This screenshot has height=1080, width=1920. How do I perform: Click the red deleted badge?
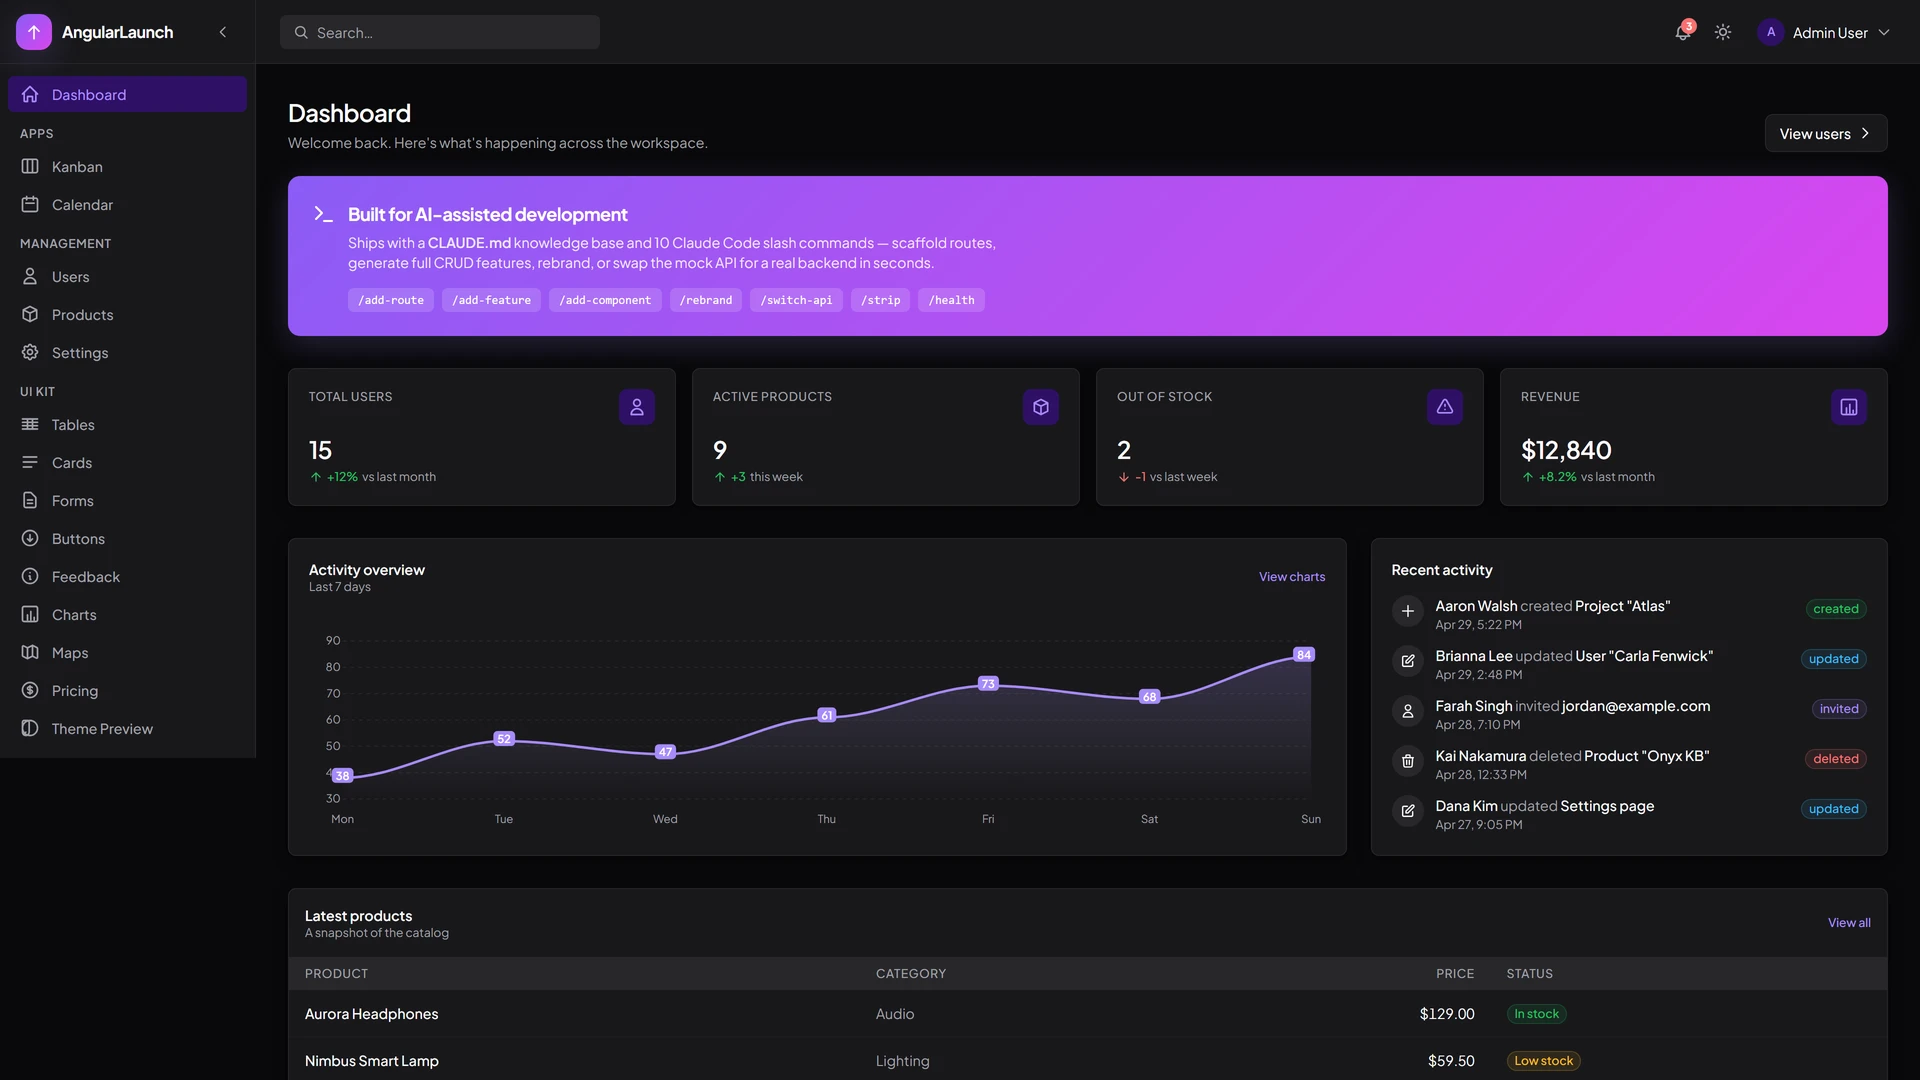tap(1836, 759)
